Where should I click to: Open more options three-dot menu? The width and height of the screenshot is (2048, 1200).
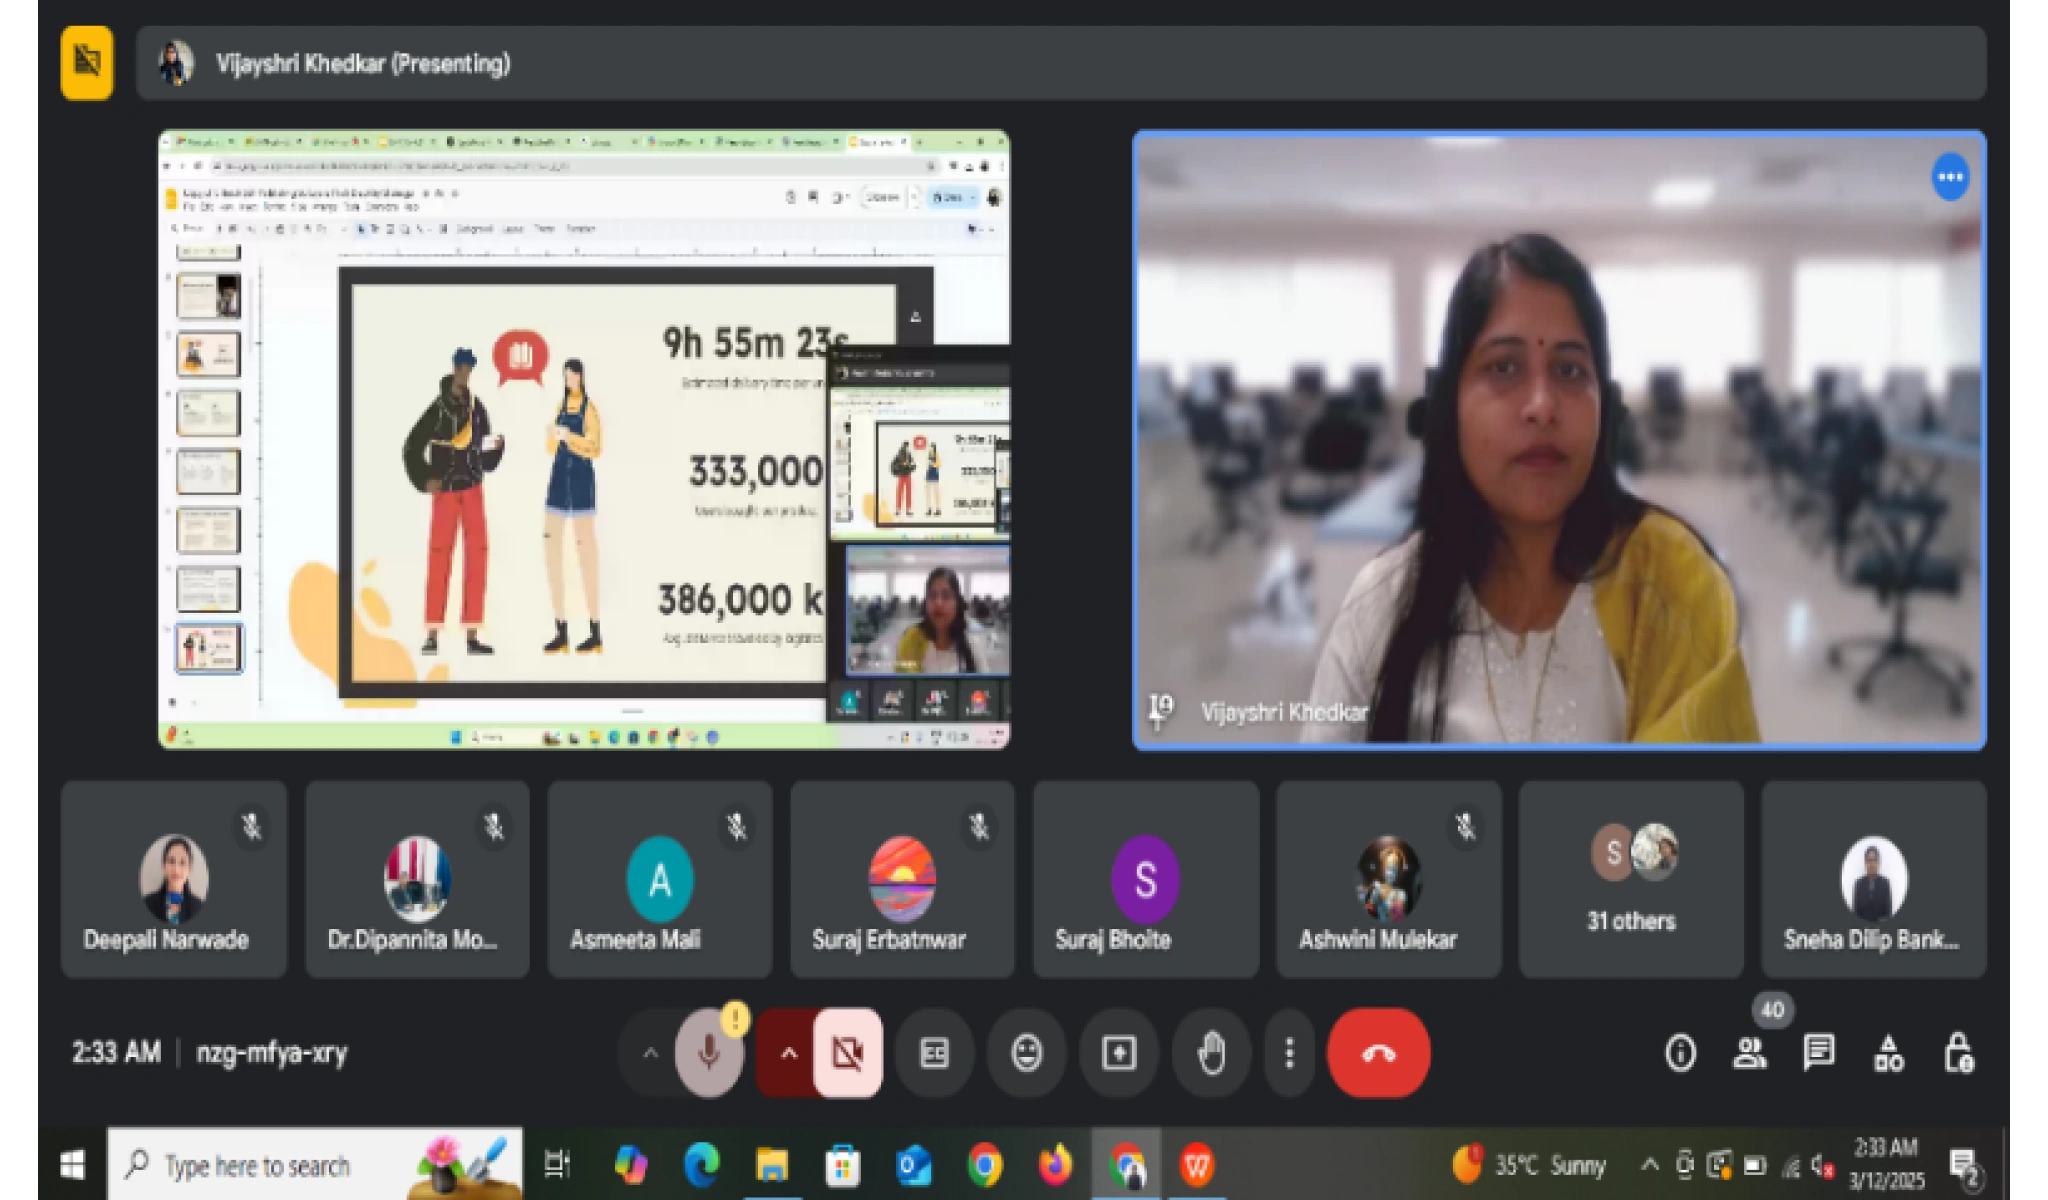[1289, 1053]
